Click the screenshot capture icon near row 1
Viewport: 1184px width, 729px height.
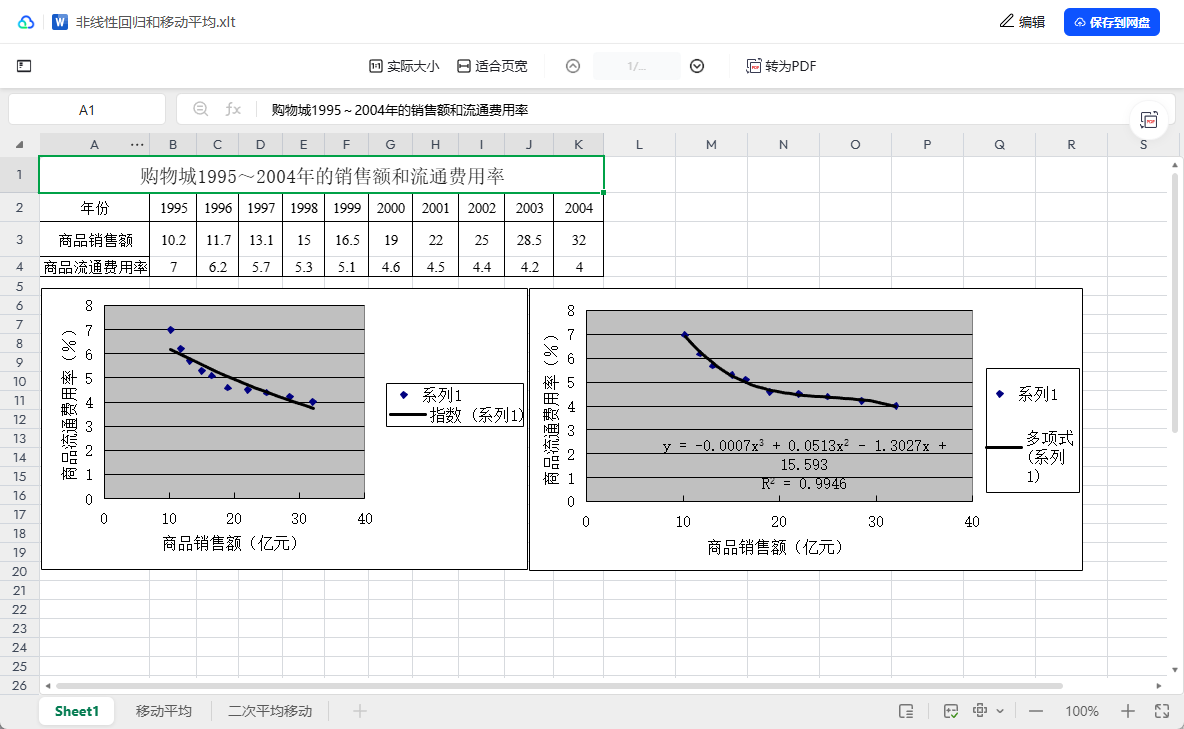1149,119
